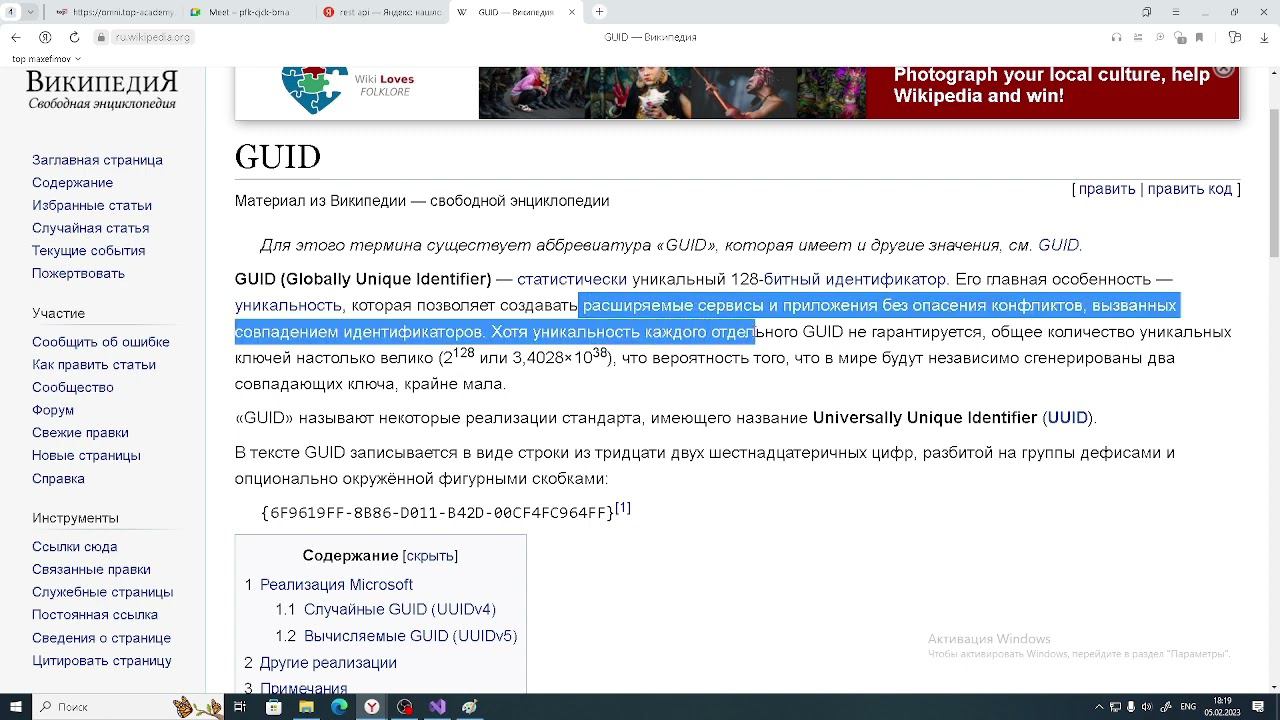The image size is (1280, 720).
Task: Open Текущие события
Action: 88,251
